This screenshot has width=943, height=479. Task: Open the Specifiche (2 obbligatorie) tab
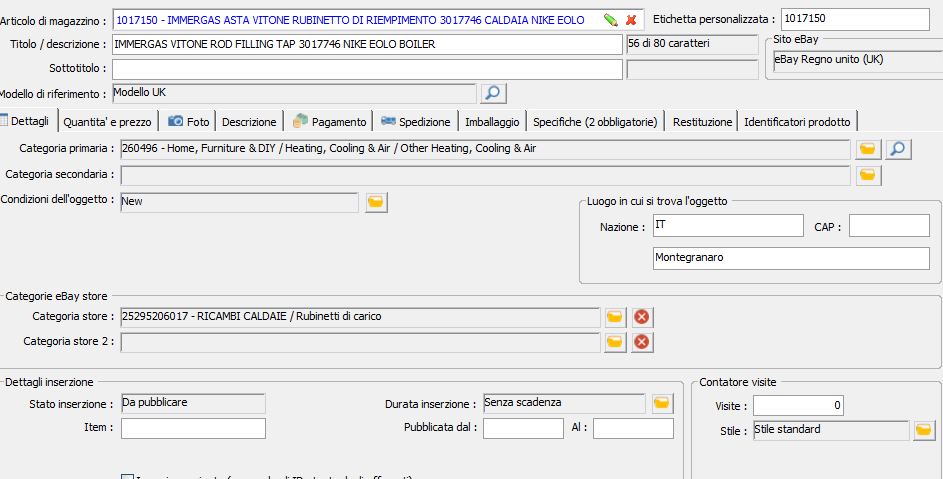pos(595,122)
